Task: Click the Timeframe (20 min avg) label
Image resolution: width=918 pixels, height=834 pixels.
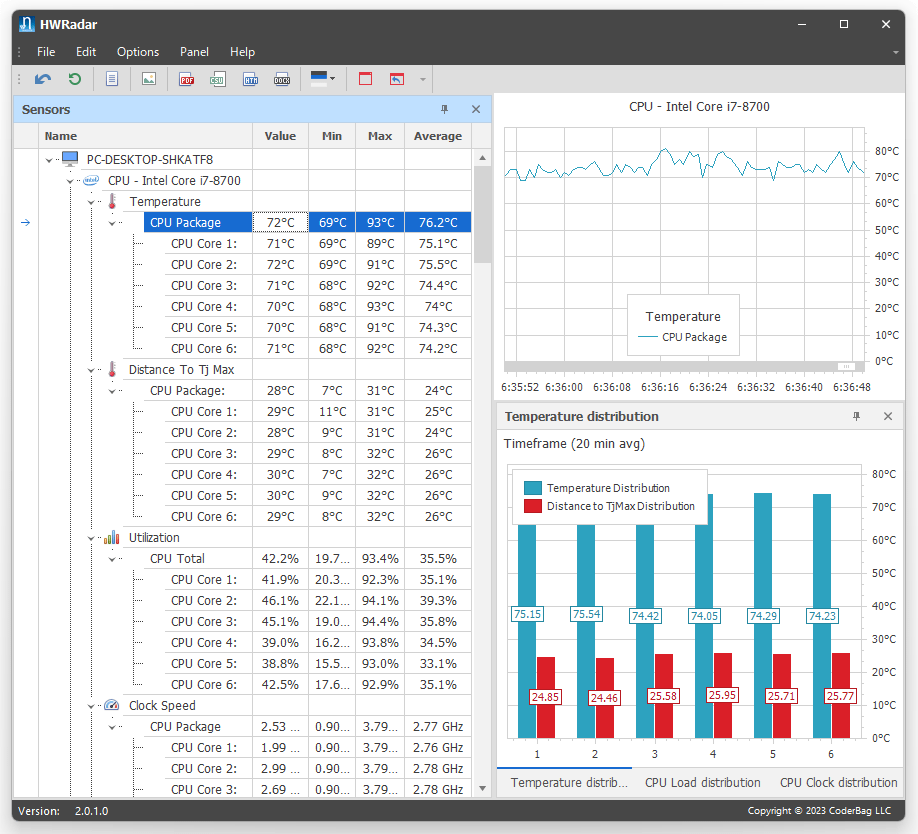Action: 574,444
